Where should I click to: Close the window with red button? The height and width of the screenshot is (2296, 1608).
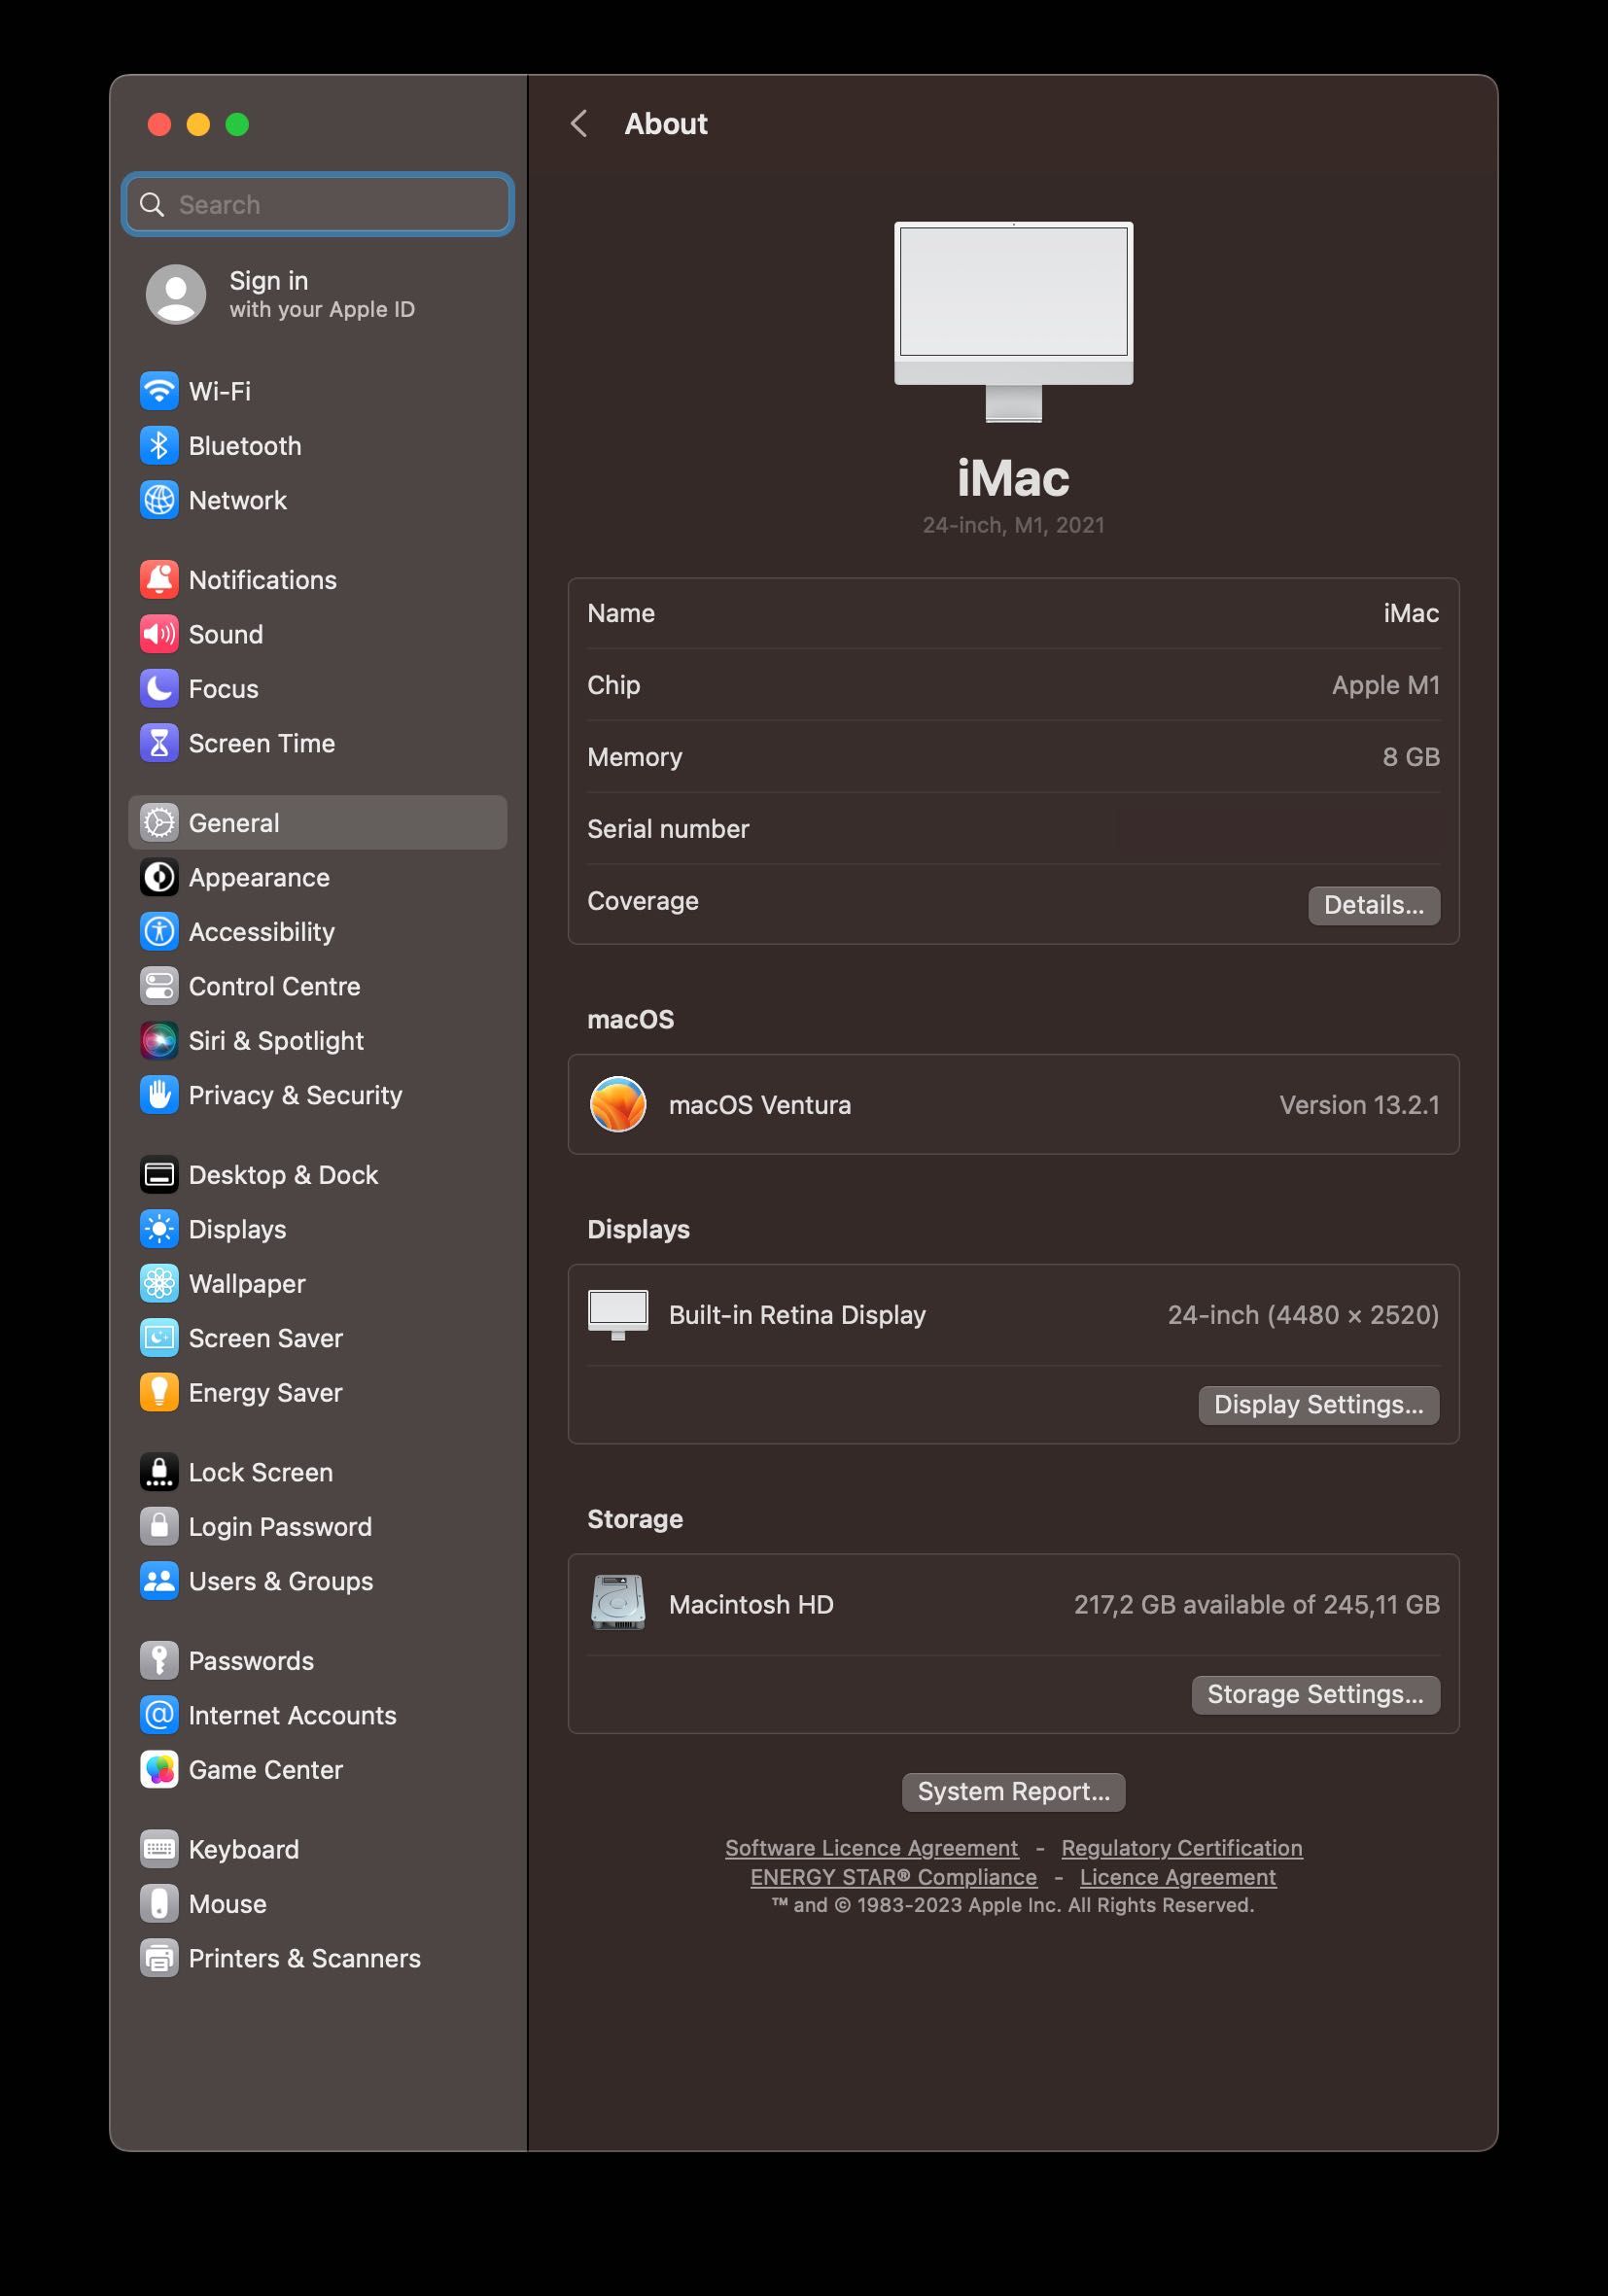point(159,124)
